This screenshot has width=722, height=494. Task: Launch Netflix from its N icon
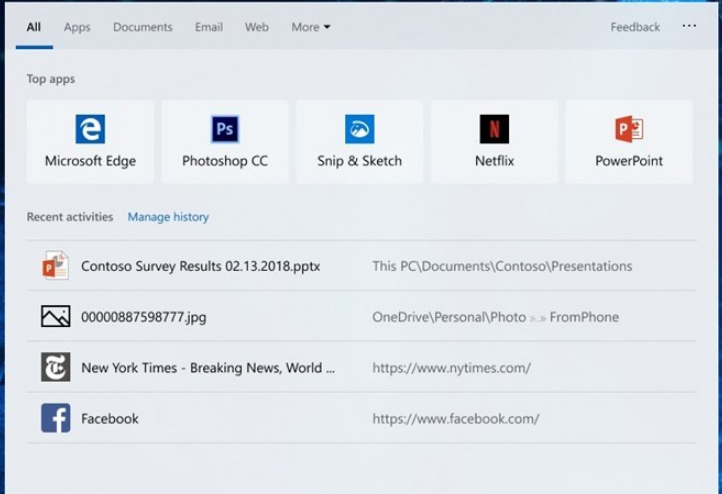(x=494, y=129)
